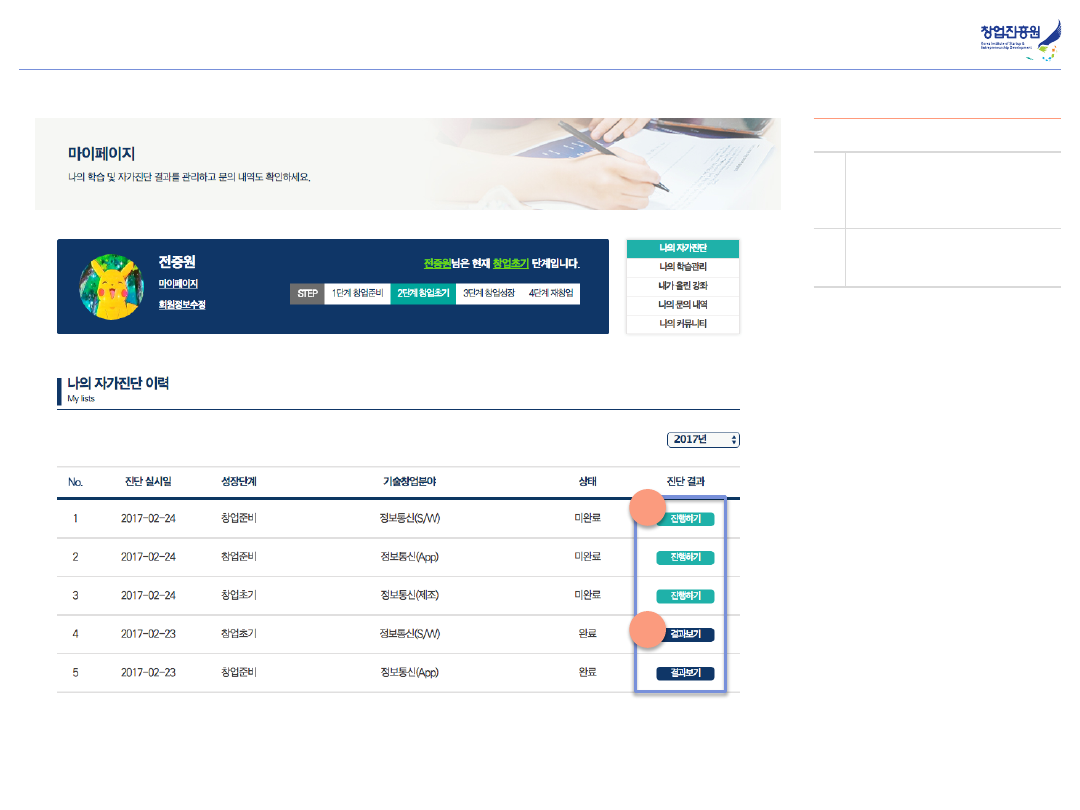The height and width of the screenshot is (810, 1080).
Task: Select the 3단계 창업성장 step
Action: tap(488, 293)
